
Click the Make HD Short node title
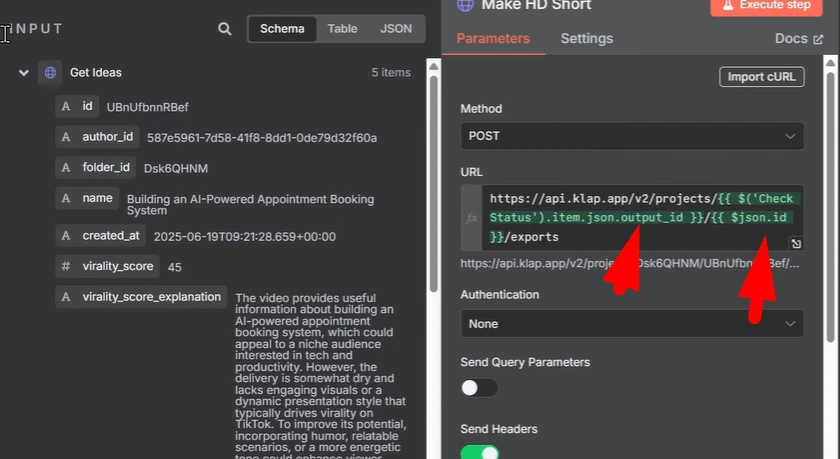tap(536, 5)
